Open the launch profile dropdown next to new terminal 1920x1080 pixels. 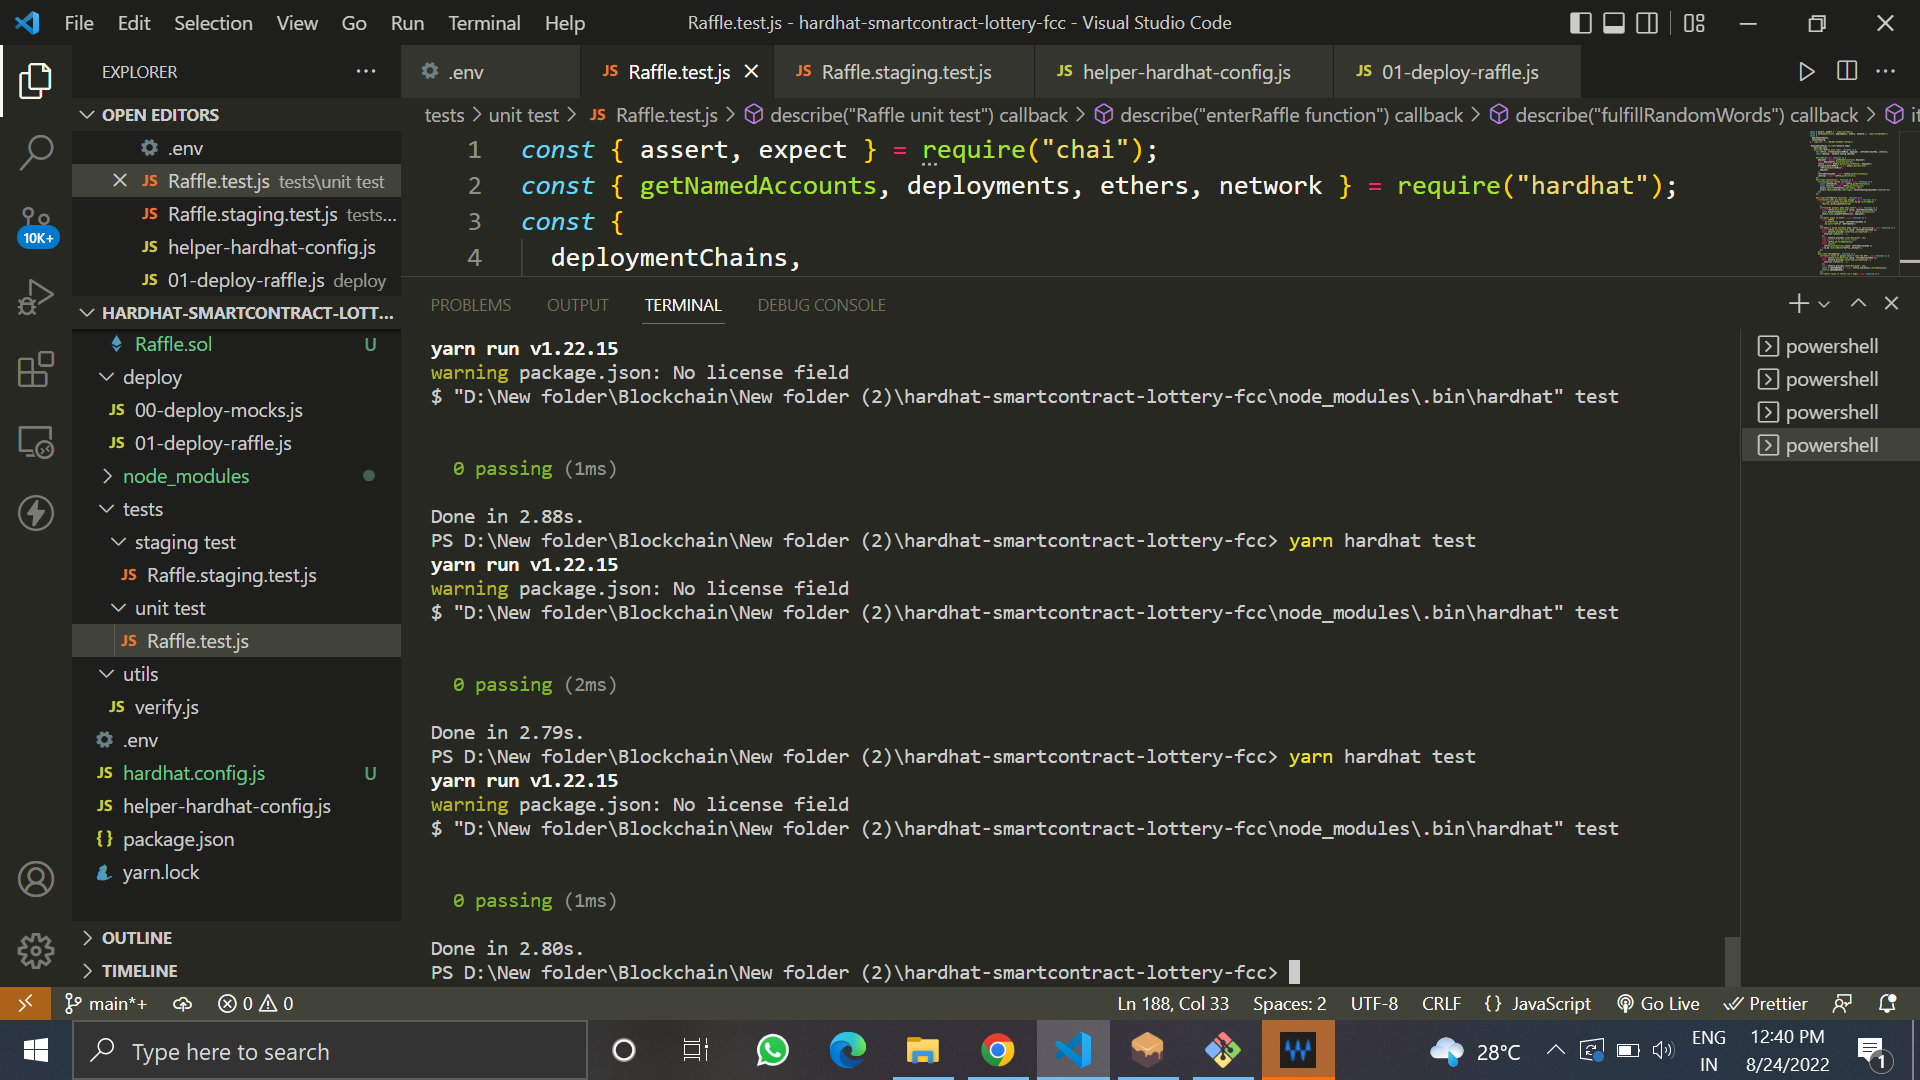1824,304
